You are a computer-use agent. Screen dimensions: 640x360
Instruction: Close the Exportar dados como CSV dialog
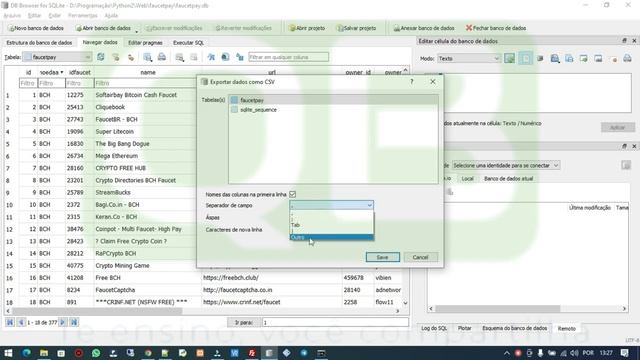[433, 82]
